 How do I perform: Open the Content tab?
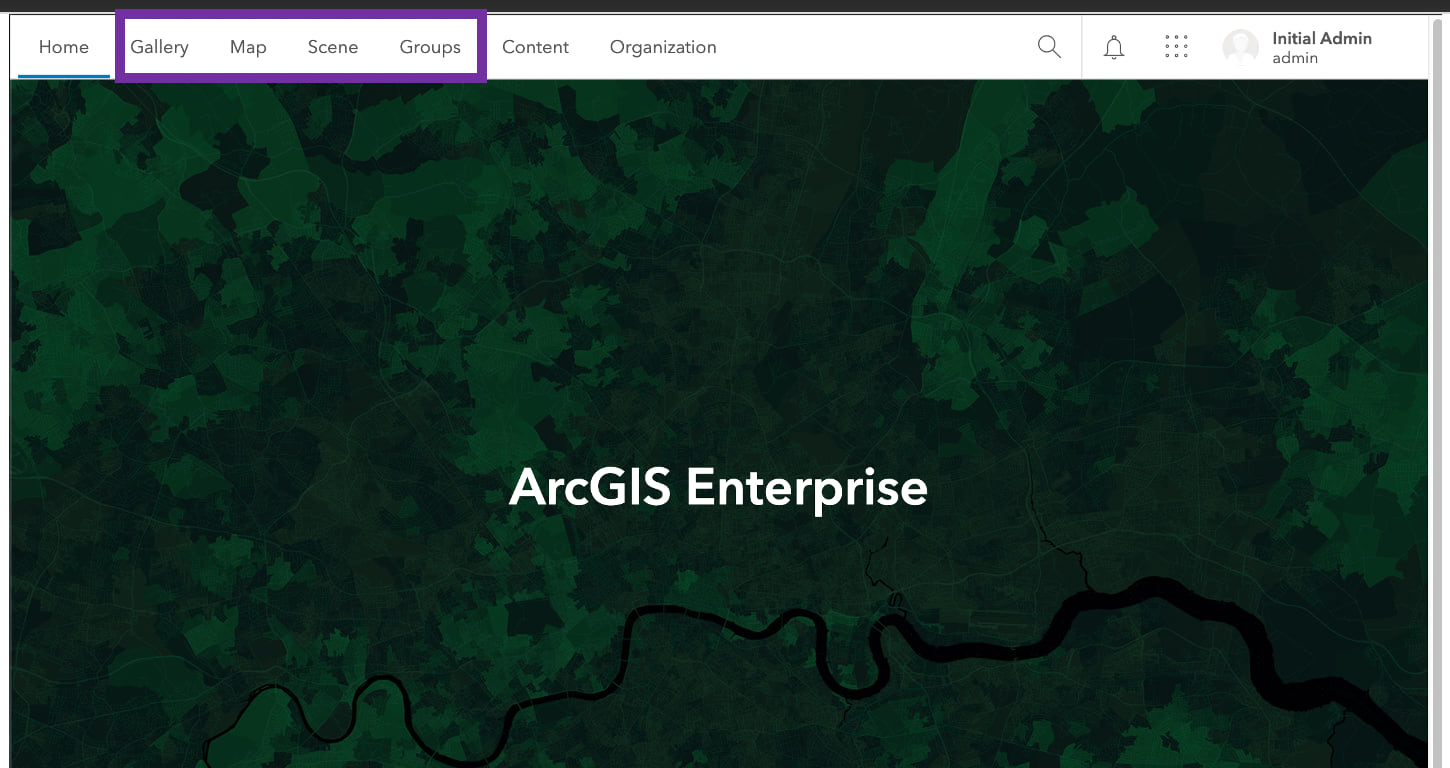point(535,47)
